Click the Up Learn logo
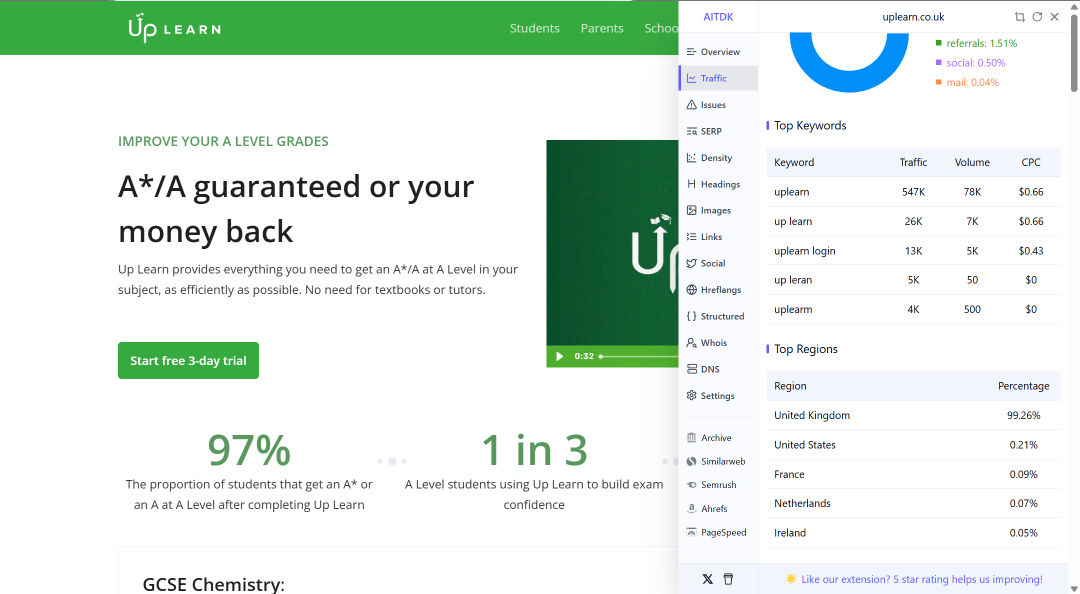The height and width of the screenshot is (594, 1080). [x=174, y=28]
